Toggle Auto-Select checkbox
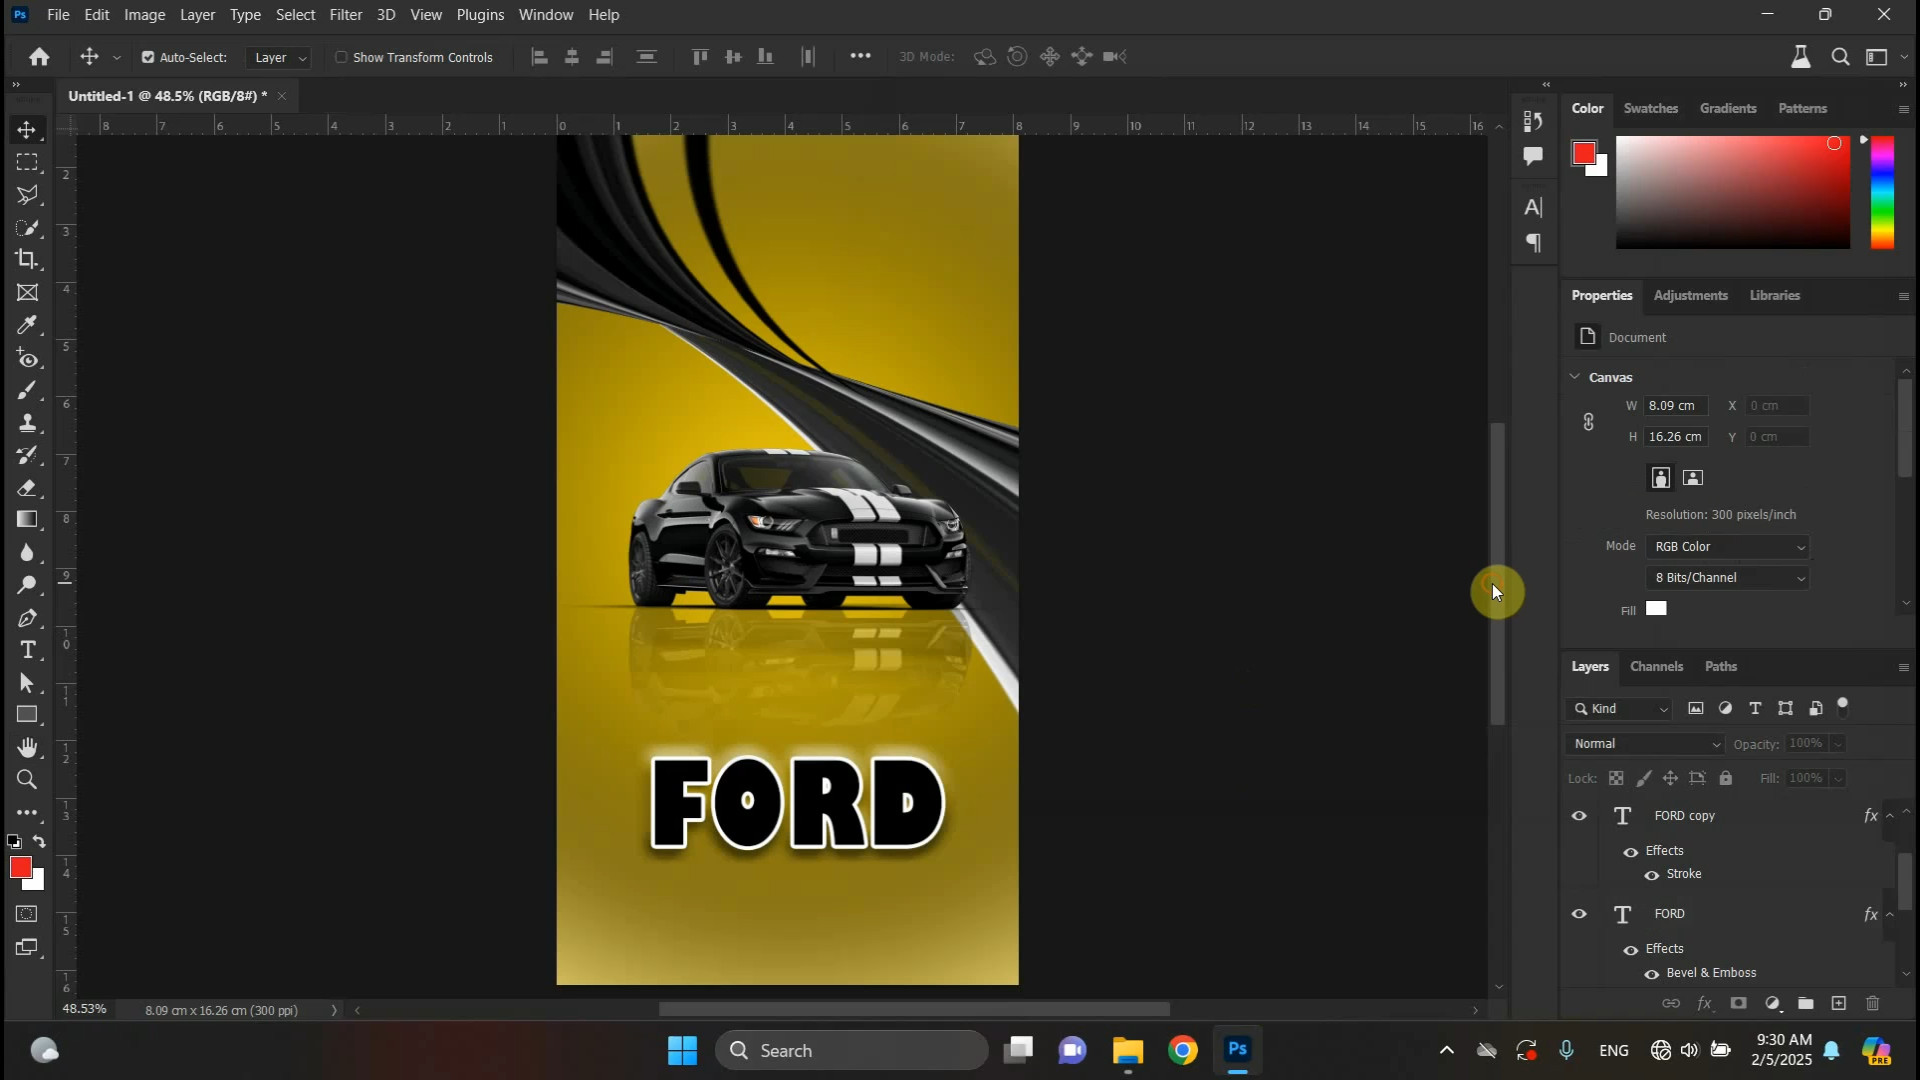The width and height of the screenshot is (1920, 1080). point(148,57)
